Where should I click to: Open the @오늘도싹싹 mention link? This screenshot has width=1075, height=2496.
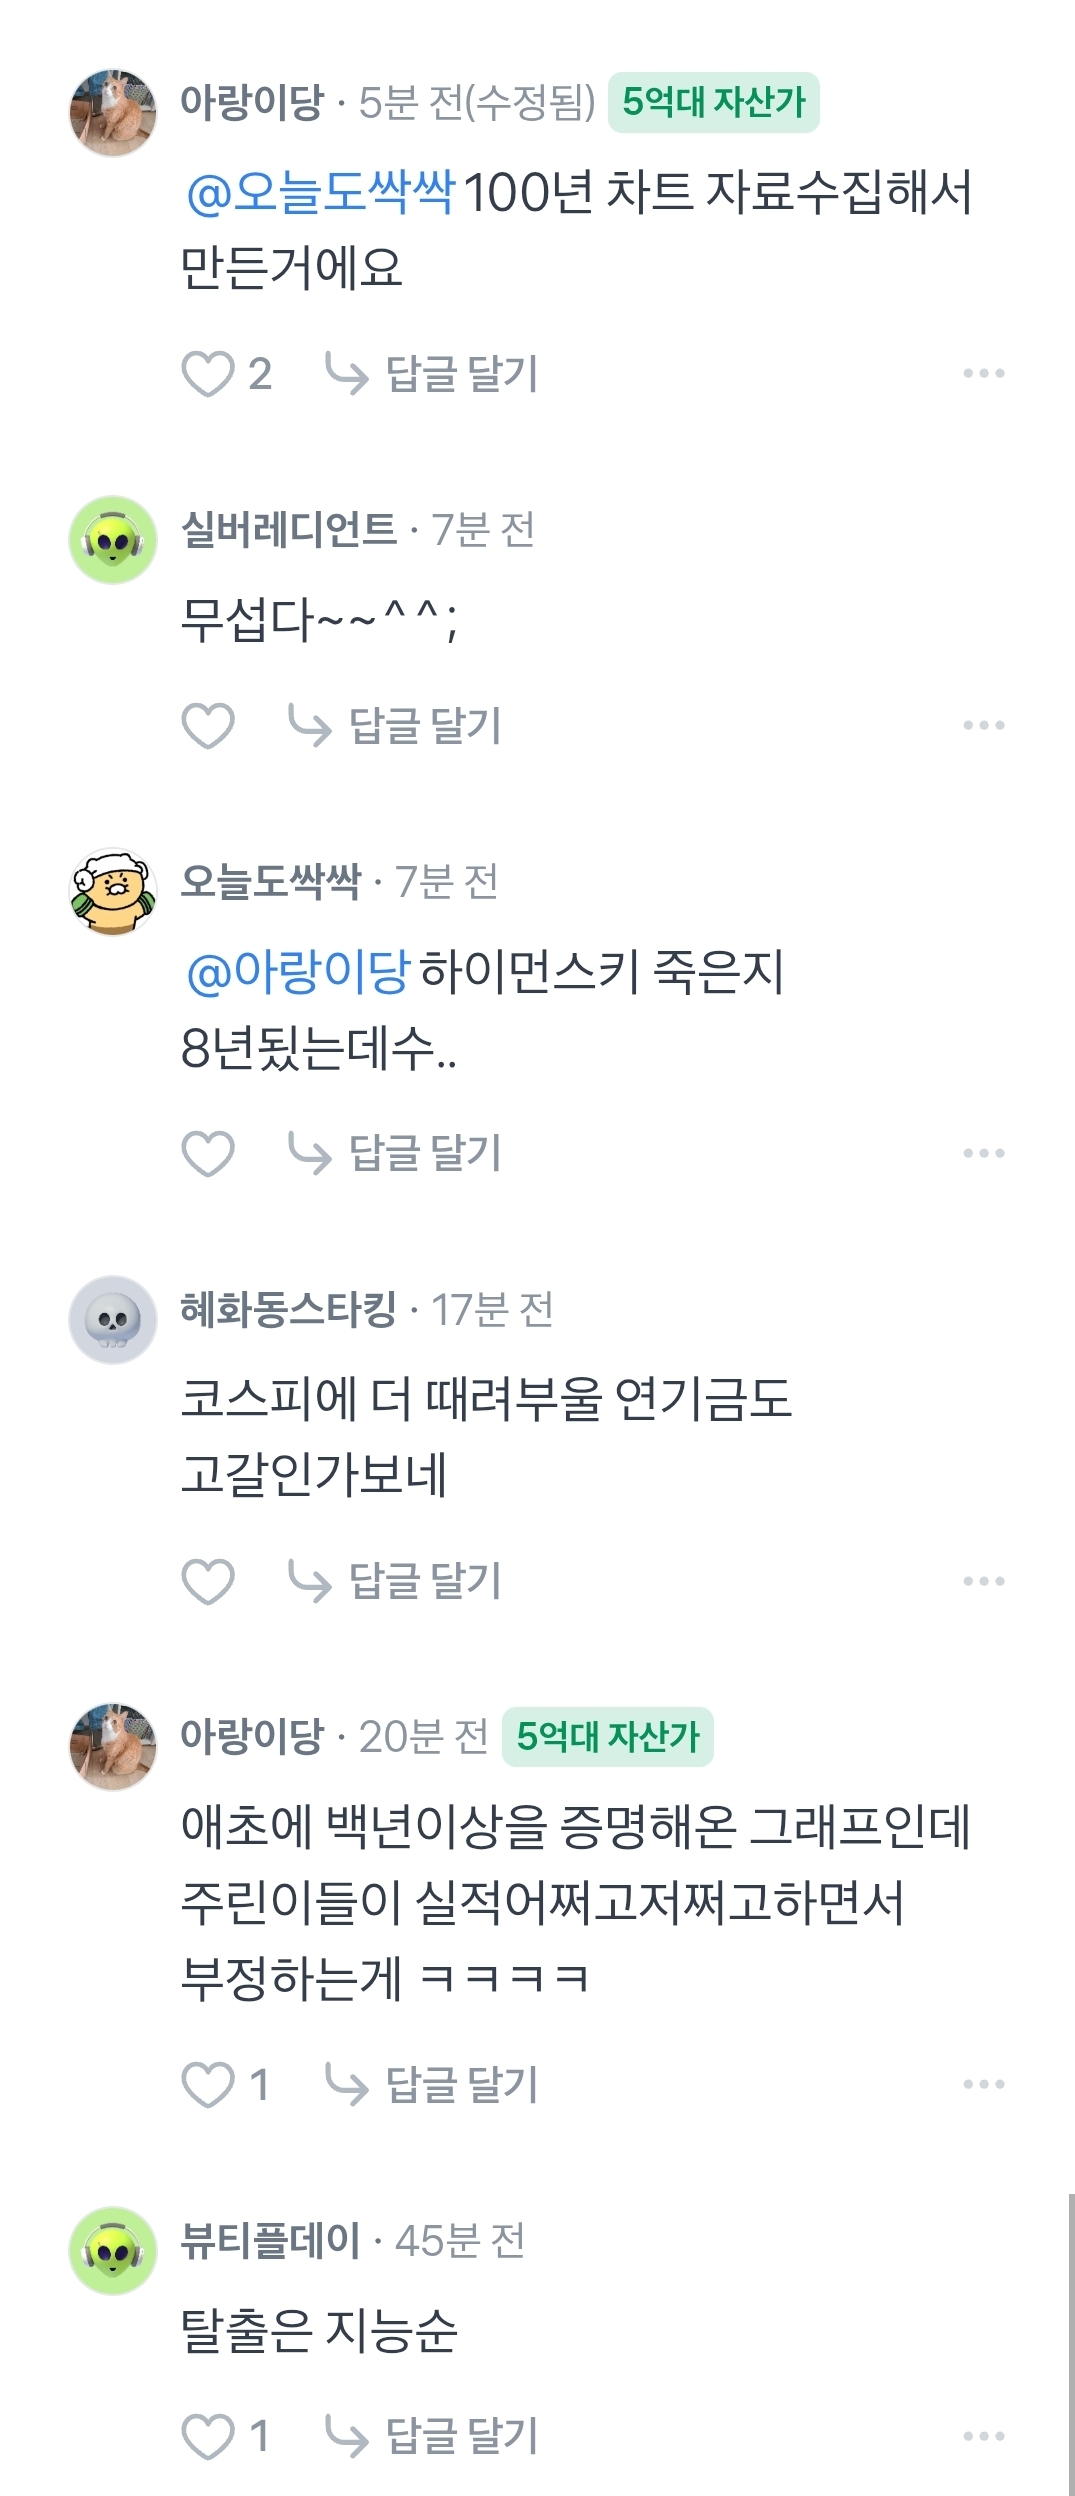pyautogui.click(x=321, y=192)
